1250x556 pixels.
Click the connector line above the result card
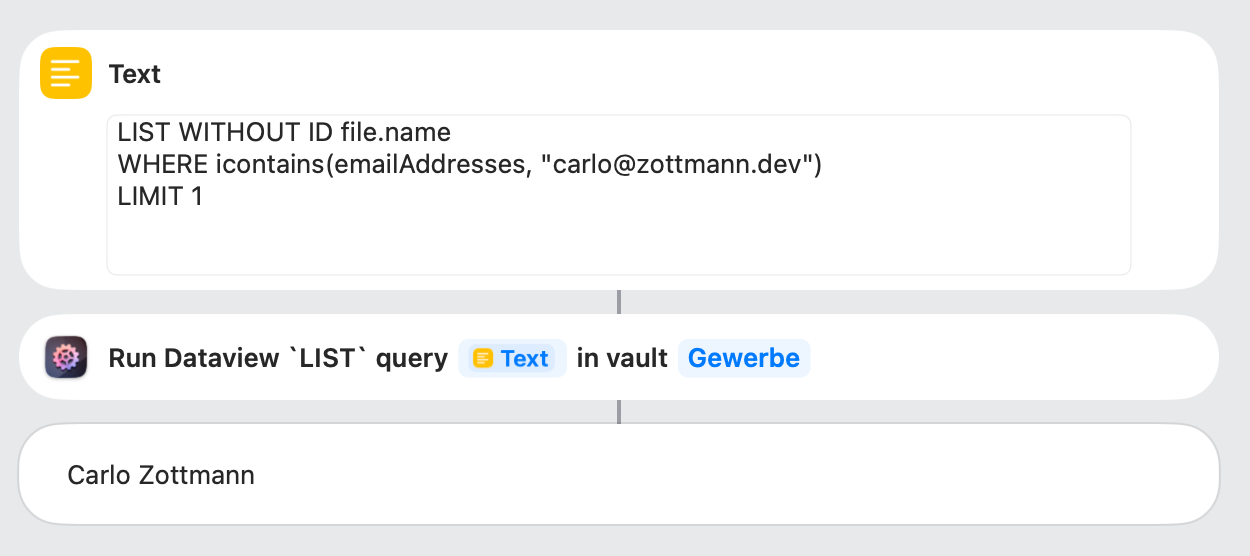click(x=619, y=411)
